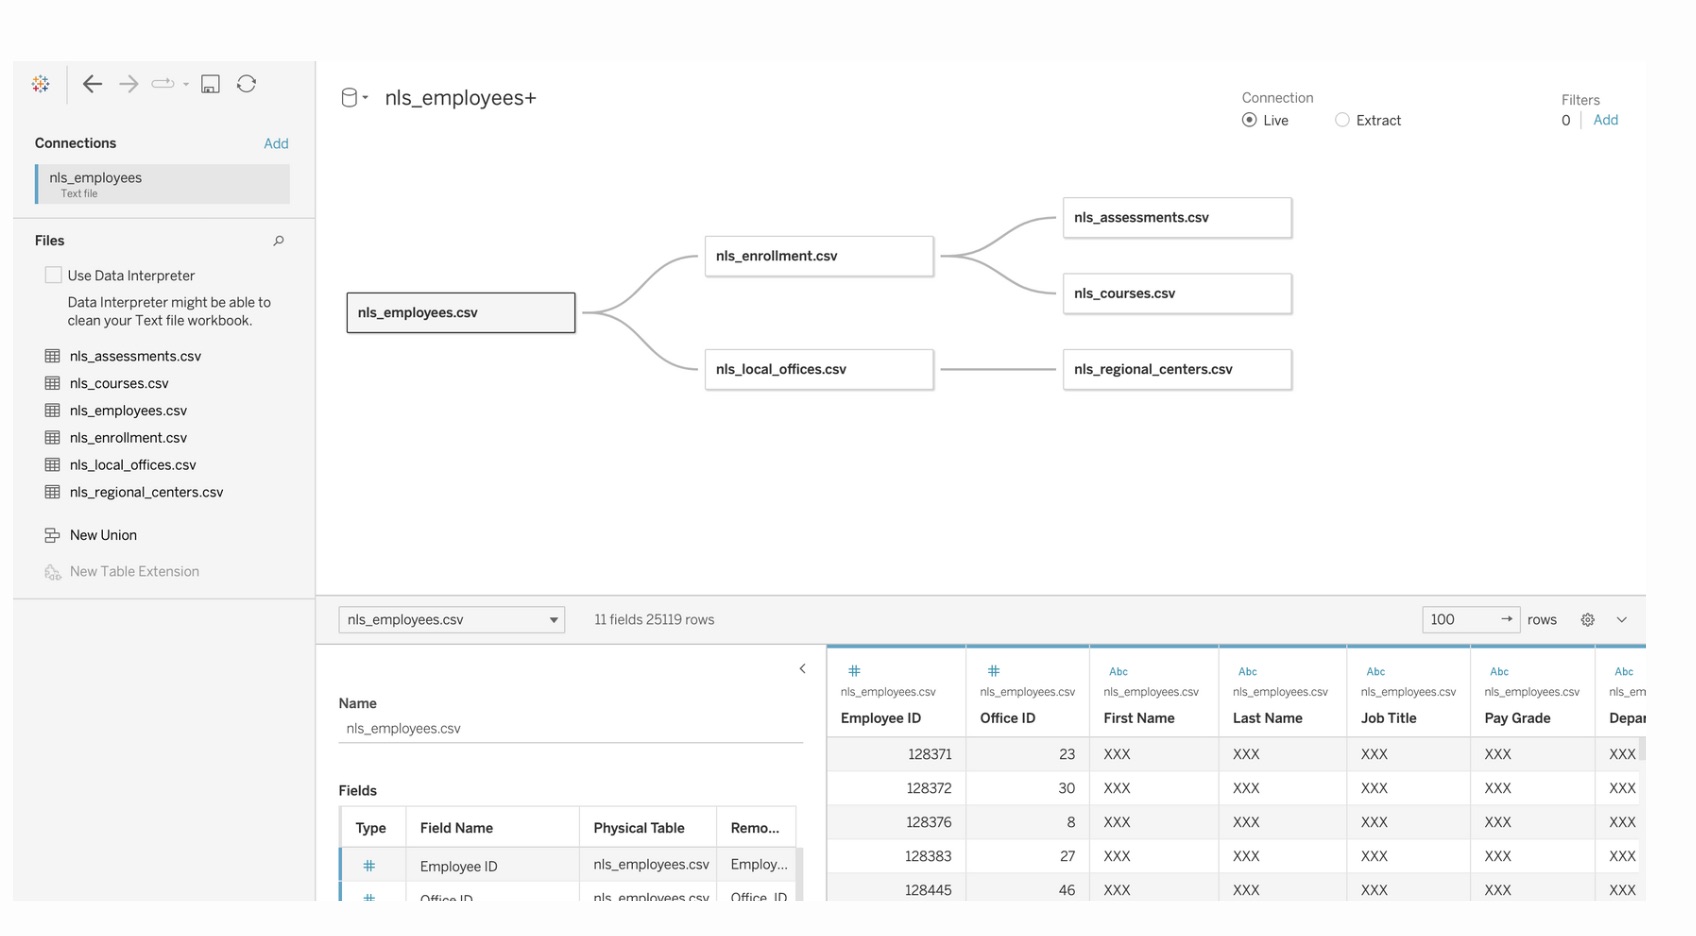Enable Use Data Interpreter checkbox

[x=53, y=275]
